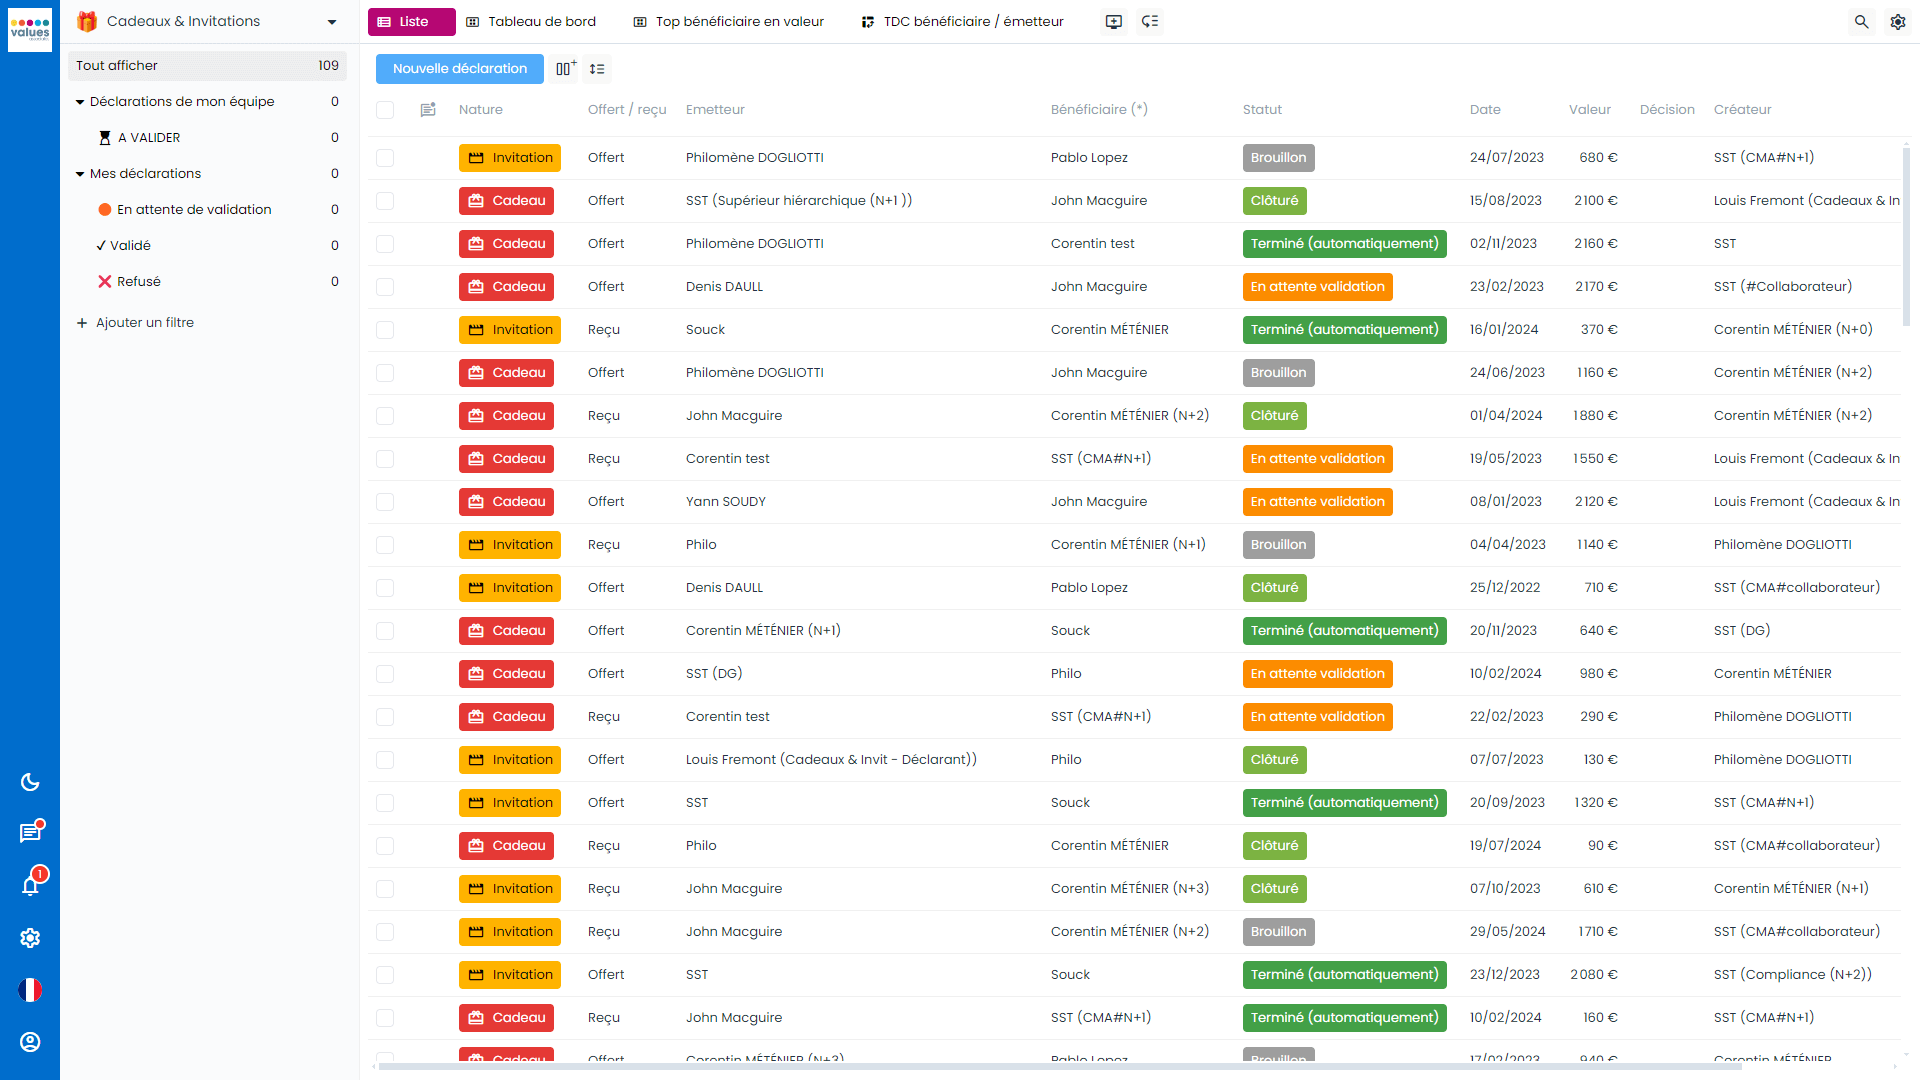Click the 'Nouvelle déclaration' button
Viewport: 1920px width, 1080px height.
click(x=460, y=69)
